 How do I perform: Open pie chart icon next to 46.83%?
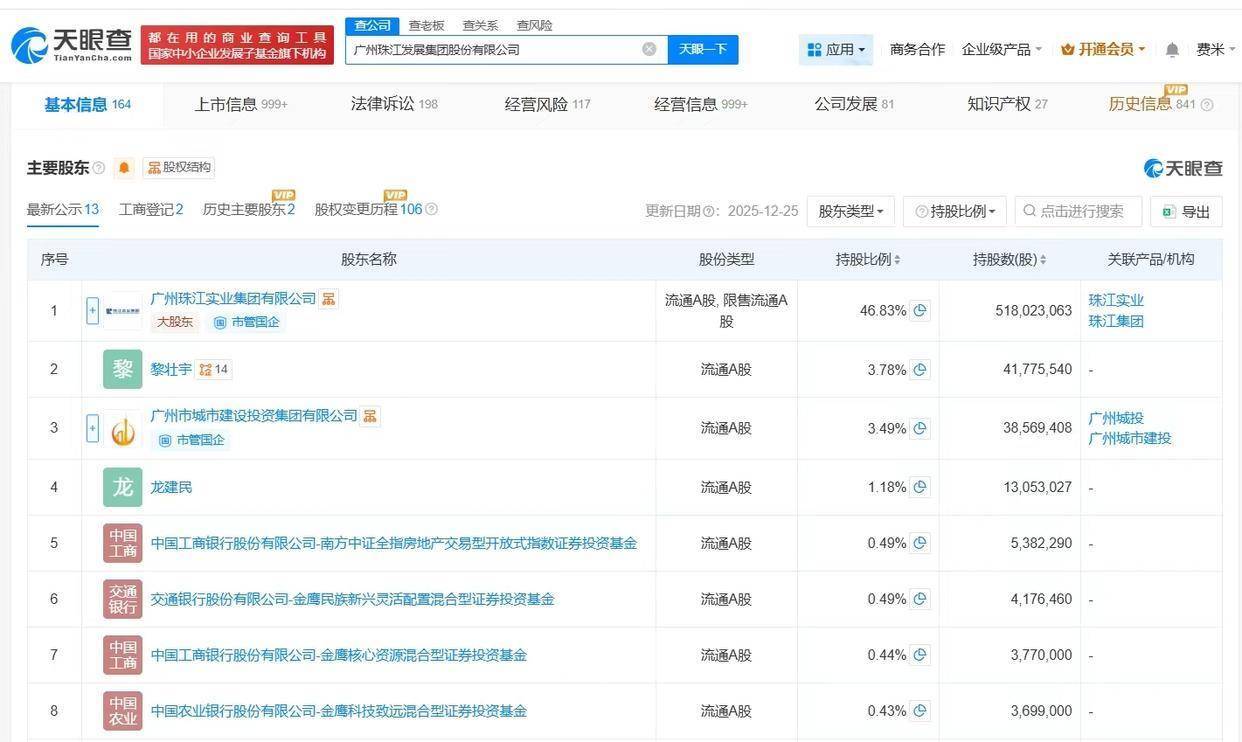[x=920, y=310]
